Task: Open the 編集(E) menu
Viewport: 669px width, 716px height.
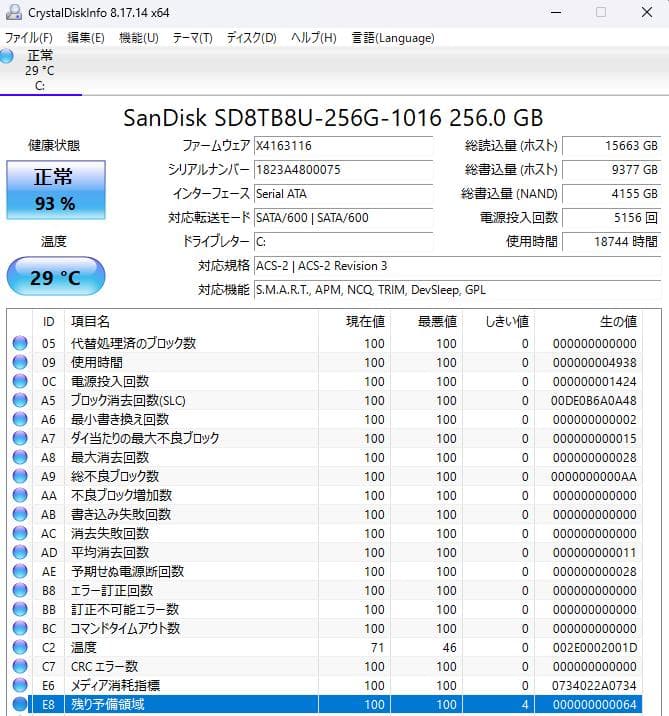Action: coord(85,37)
